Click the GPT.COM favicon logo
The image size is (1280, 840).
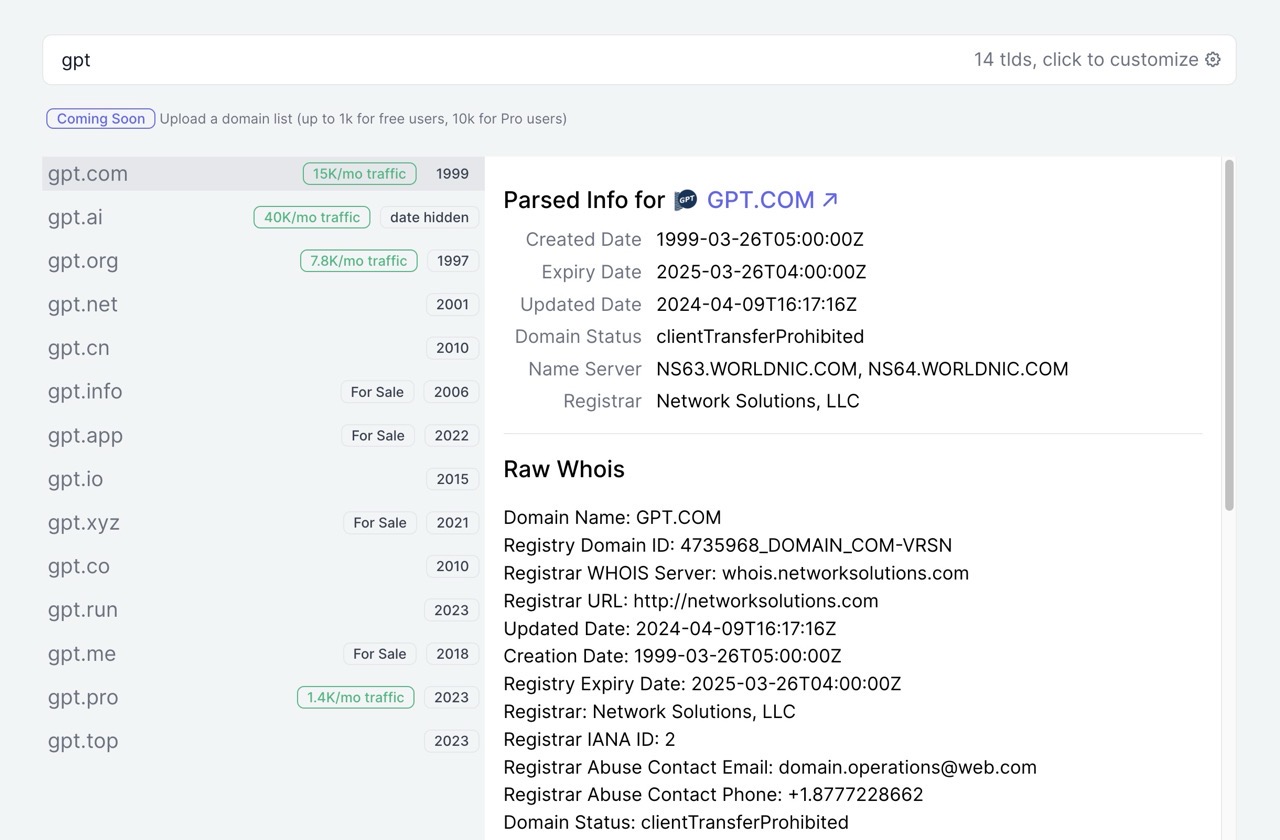[x=686, y=200]
